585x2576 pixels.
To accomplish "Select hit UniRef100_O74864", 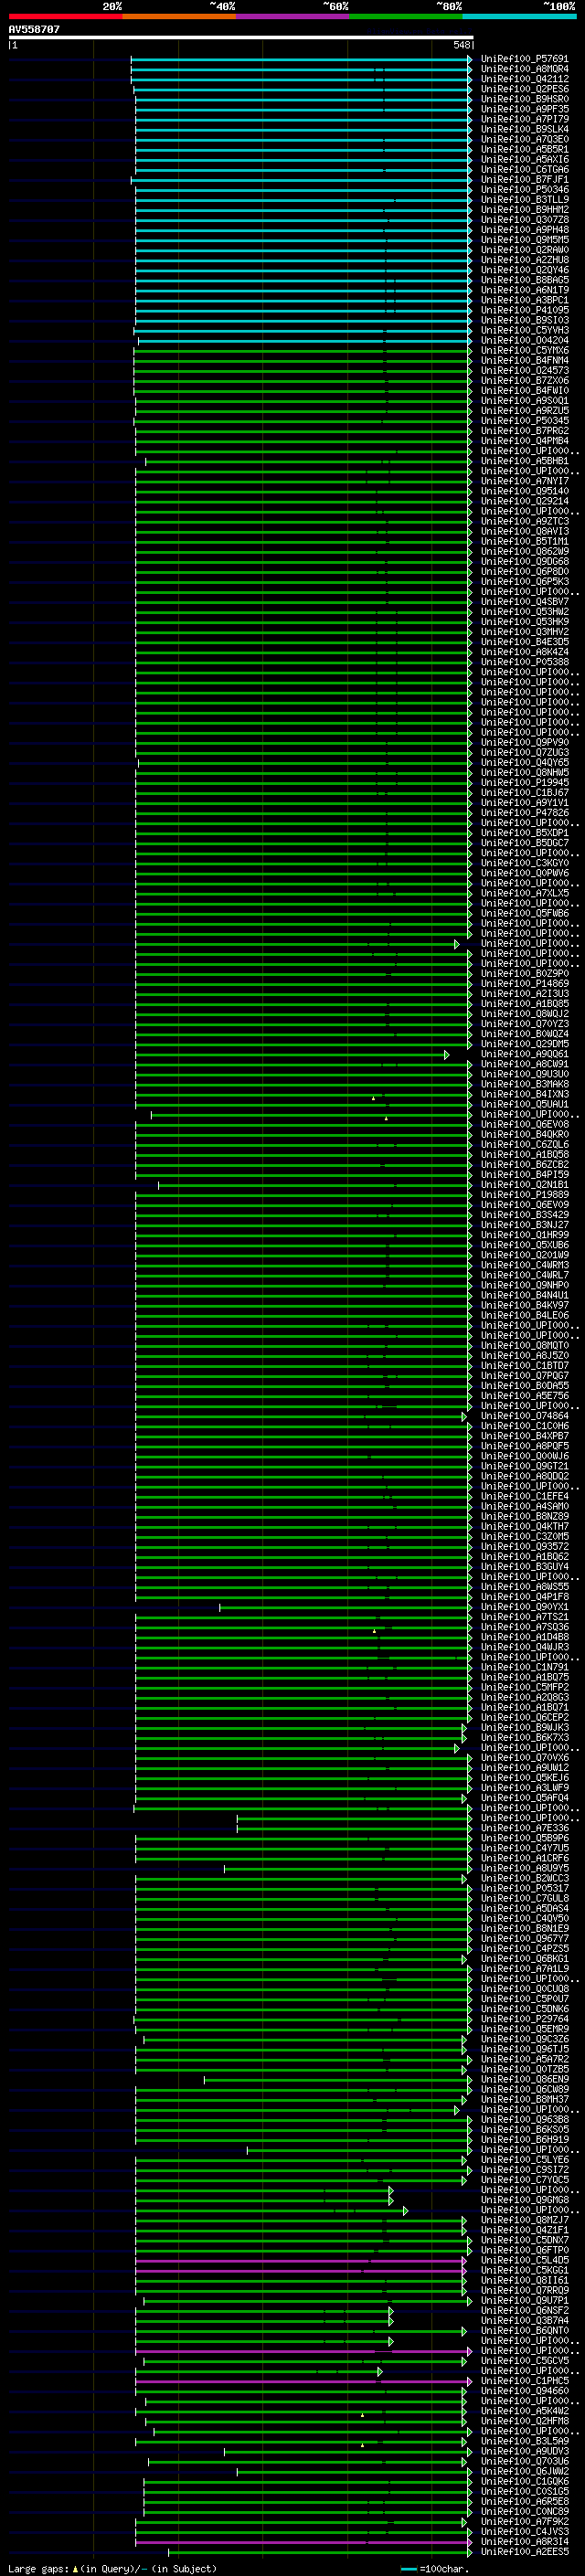I will [x=524, y=1416].
